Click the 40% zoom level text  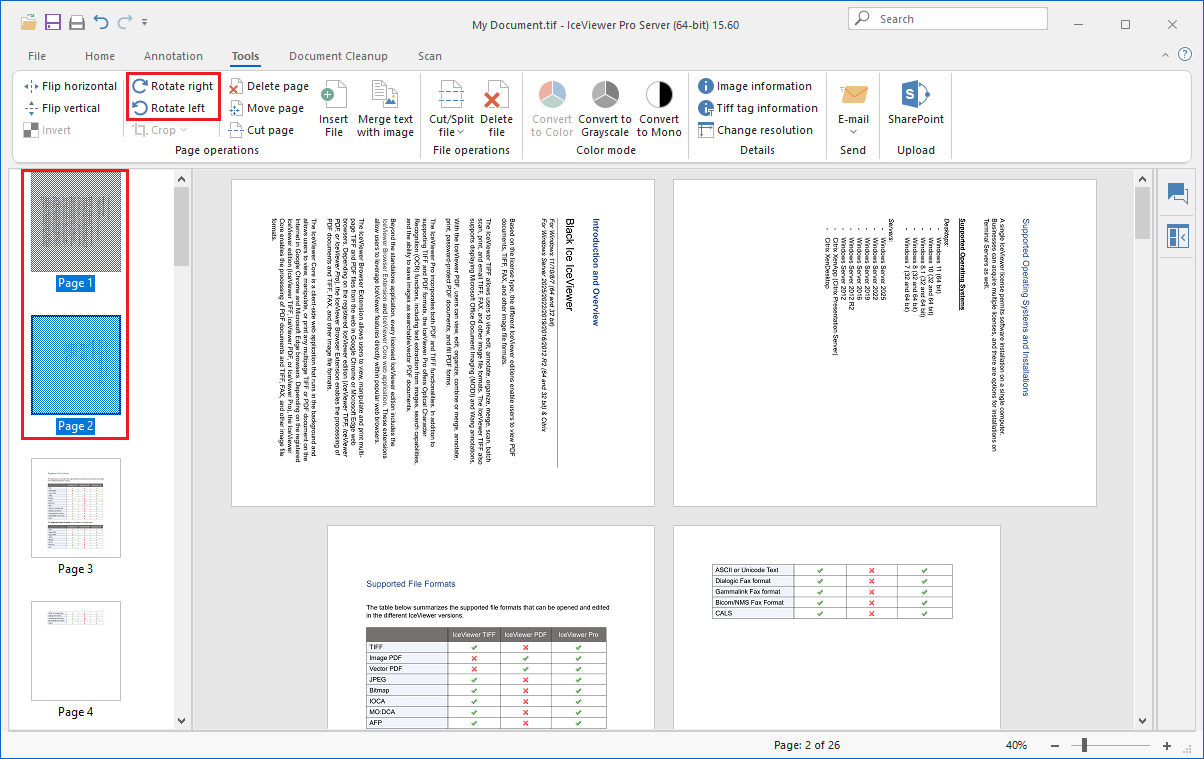[1016, 745]
